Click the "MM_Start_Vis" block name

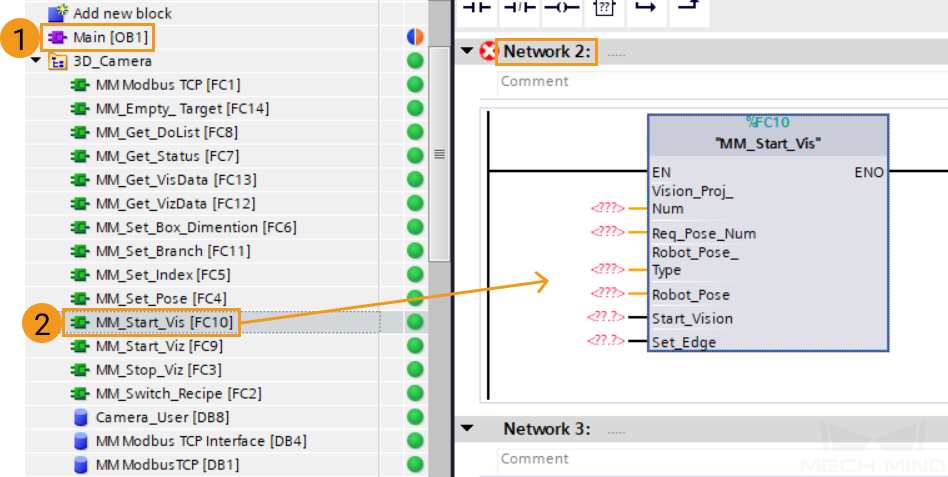[x=768, y=144]
